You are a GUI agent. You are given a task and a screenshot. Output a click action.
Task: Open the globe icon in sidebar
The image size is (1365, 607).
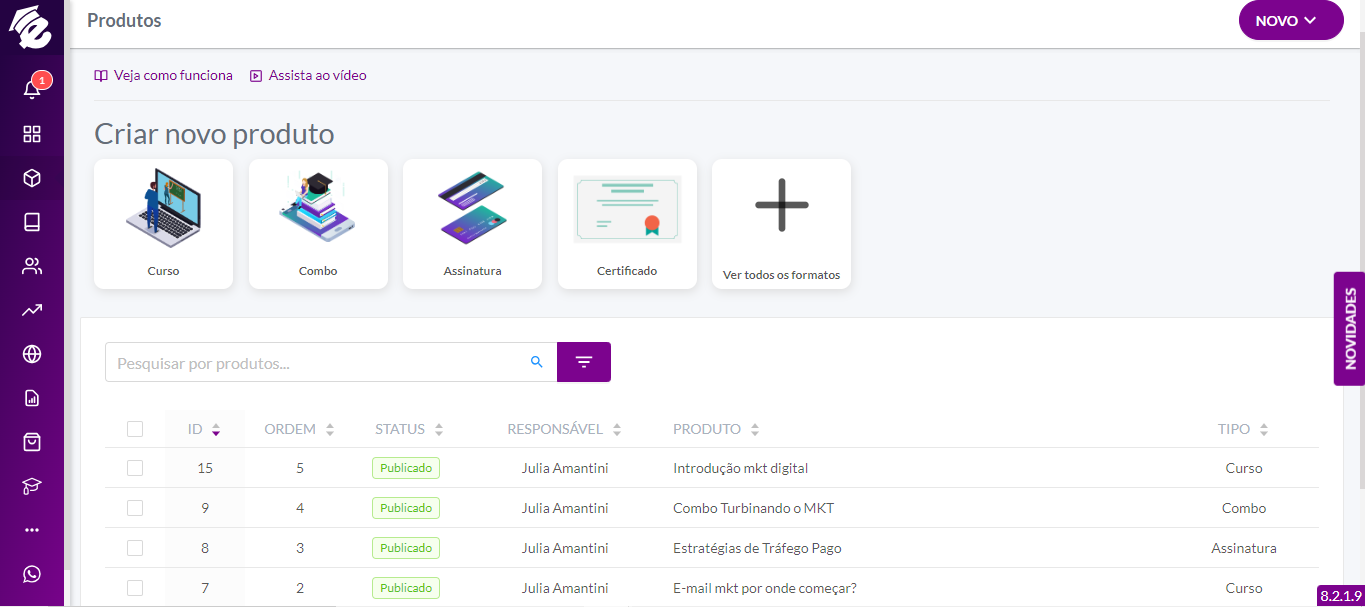32,354
